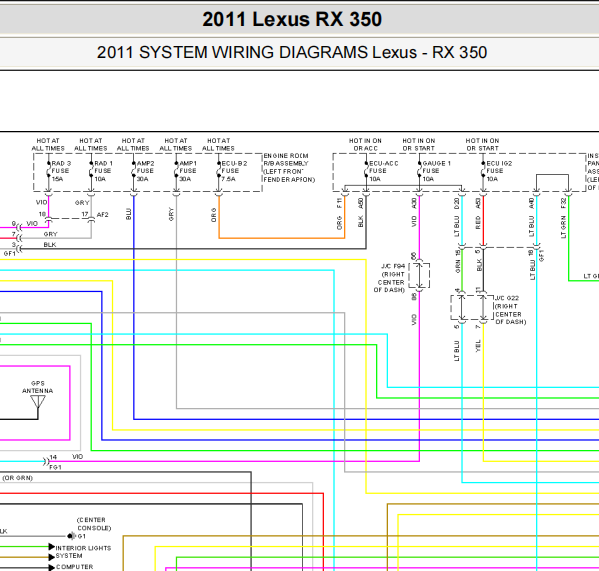Image resolution: width=599 pixels, height=571 pixels.
Task: Click the J/C G22 junction connector label
Action: coord(511,310)
